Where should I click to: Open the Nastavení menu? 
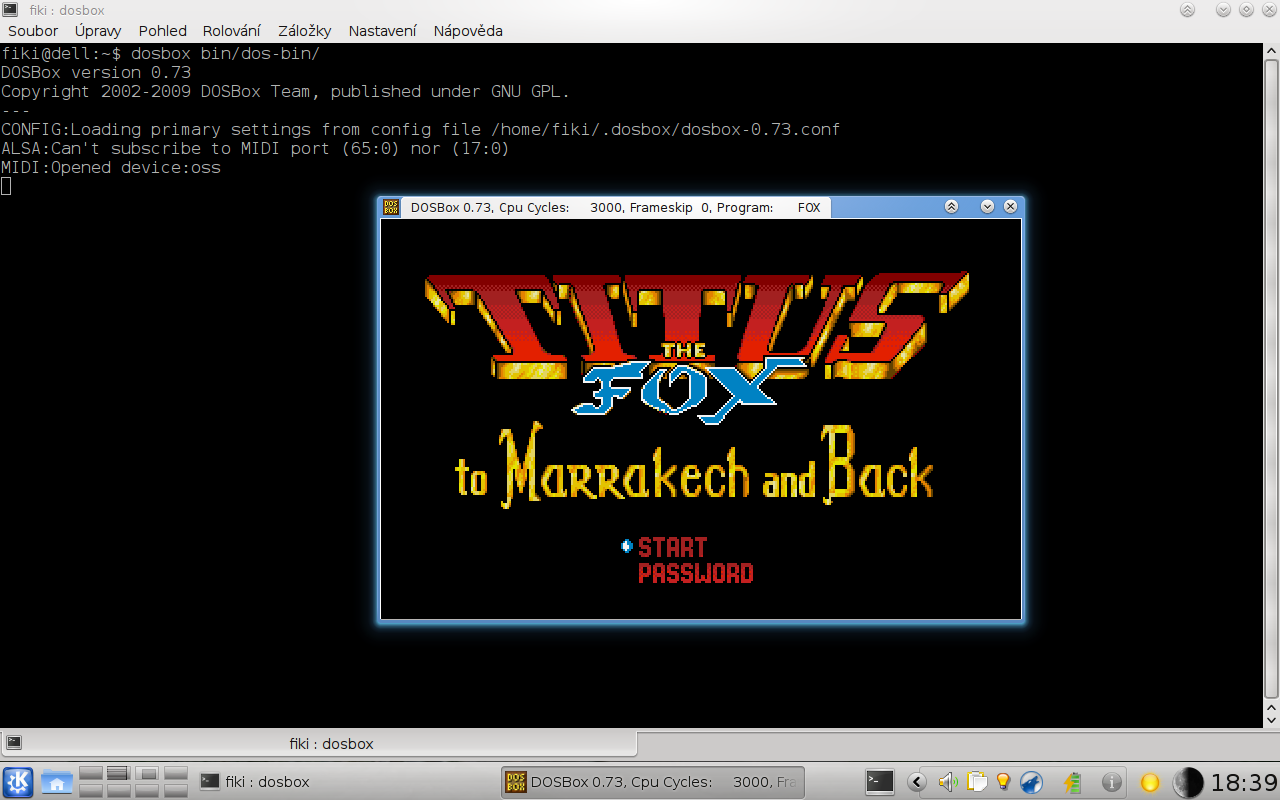[x=383, y=31]
